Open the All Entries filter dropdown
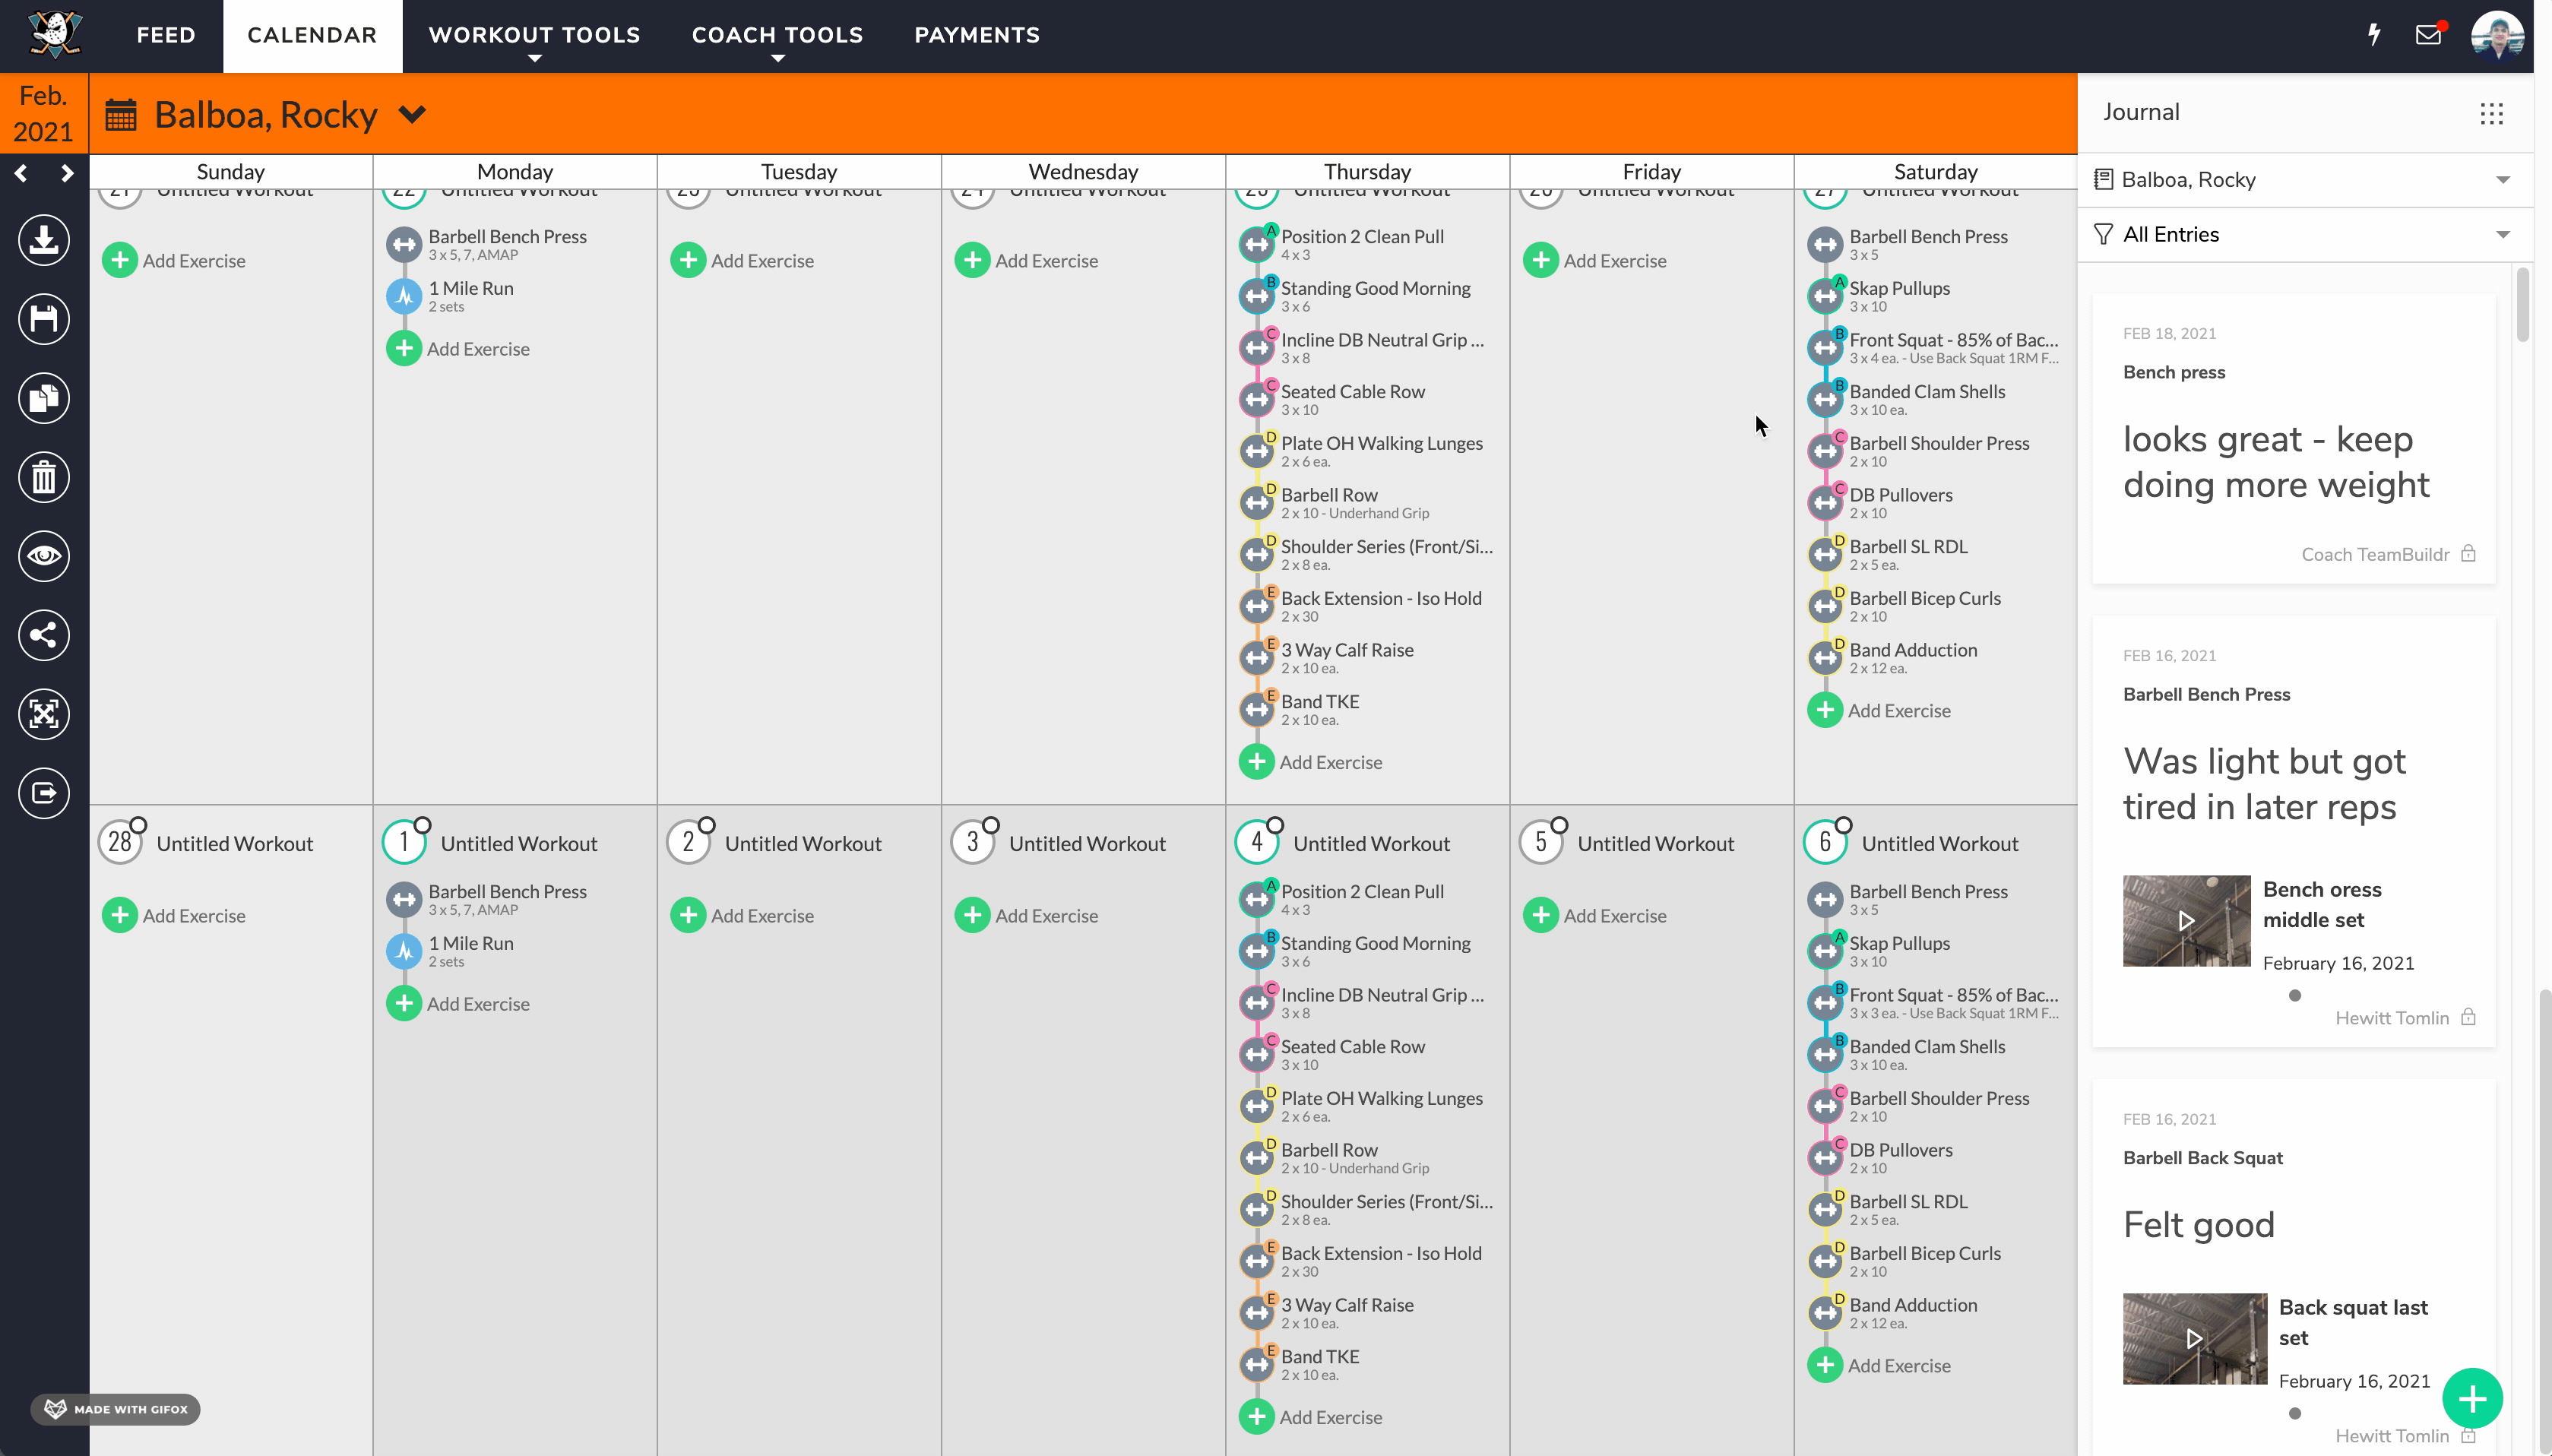Screen dimensions: 2552x1456 click(2305, 235)
